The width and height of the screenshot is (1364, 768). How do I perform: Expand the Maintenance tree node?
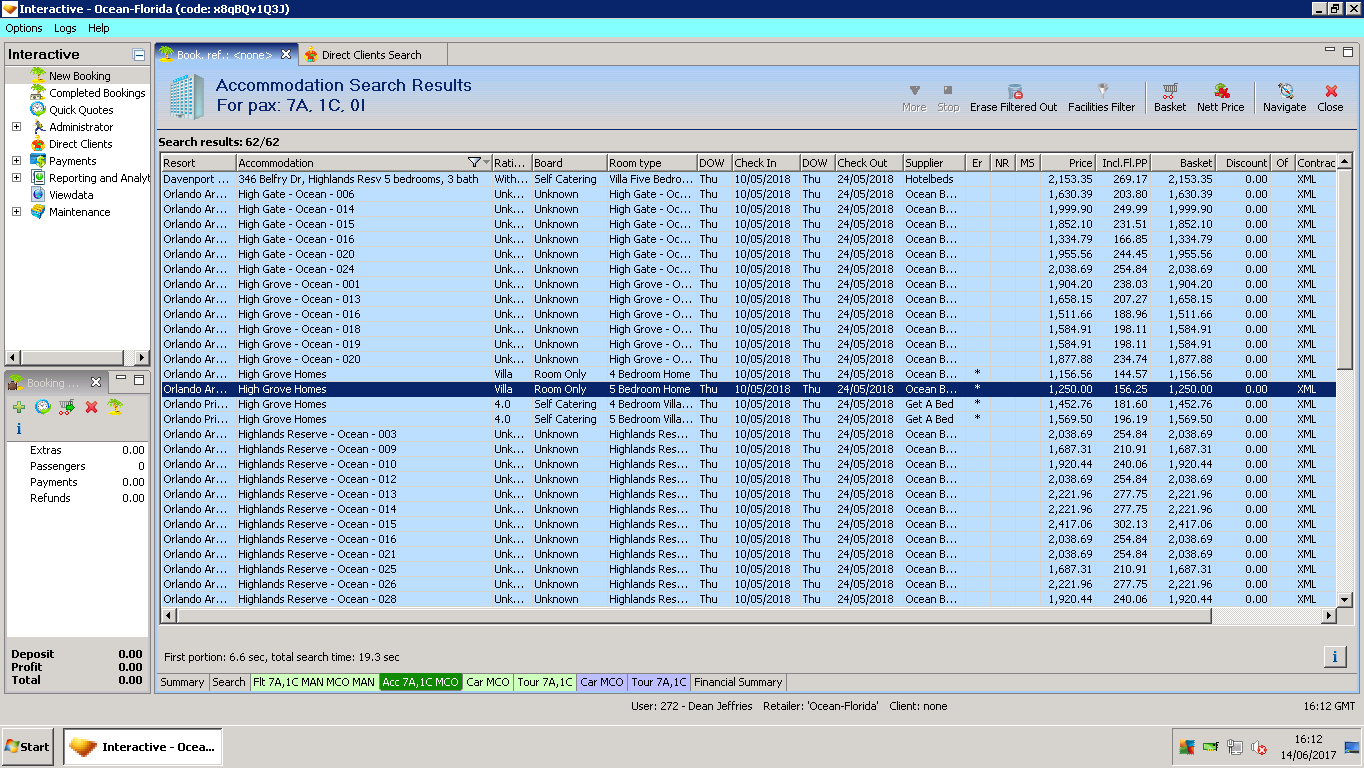pyautogui.click(x=16, y=212)
